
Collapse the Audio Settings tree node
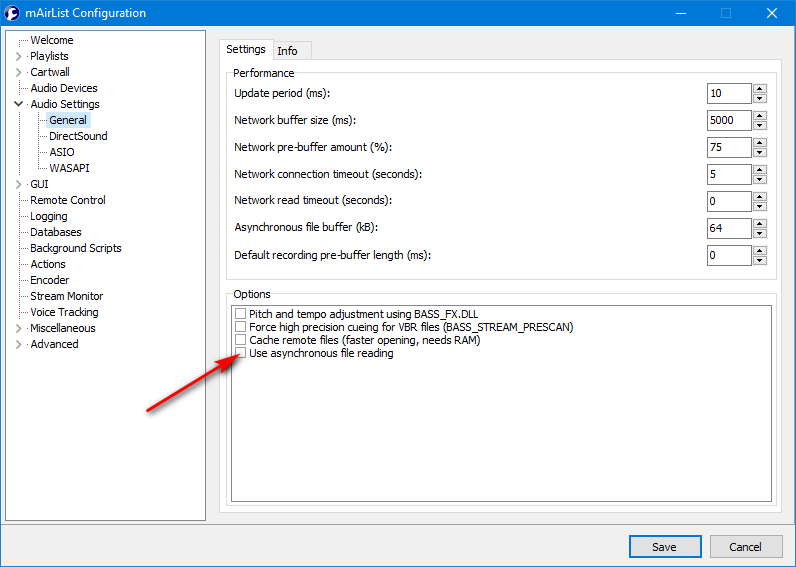[x=19, y=104]
